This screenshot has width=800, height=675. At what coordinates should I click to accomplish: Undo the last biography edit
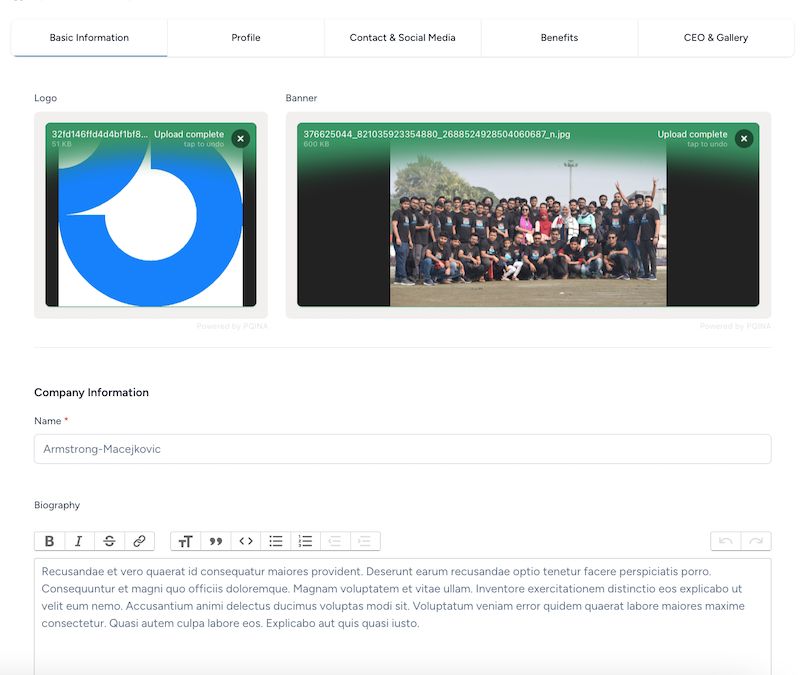pos(726,541)
